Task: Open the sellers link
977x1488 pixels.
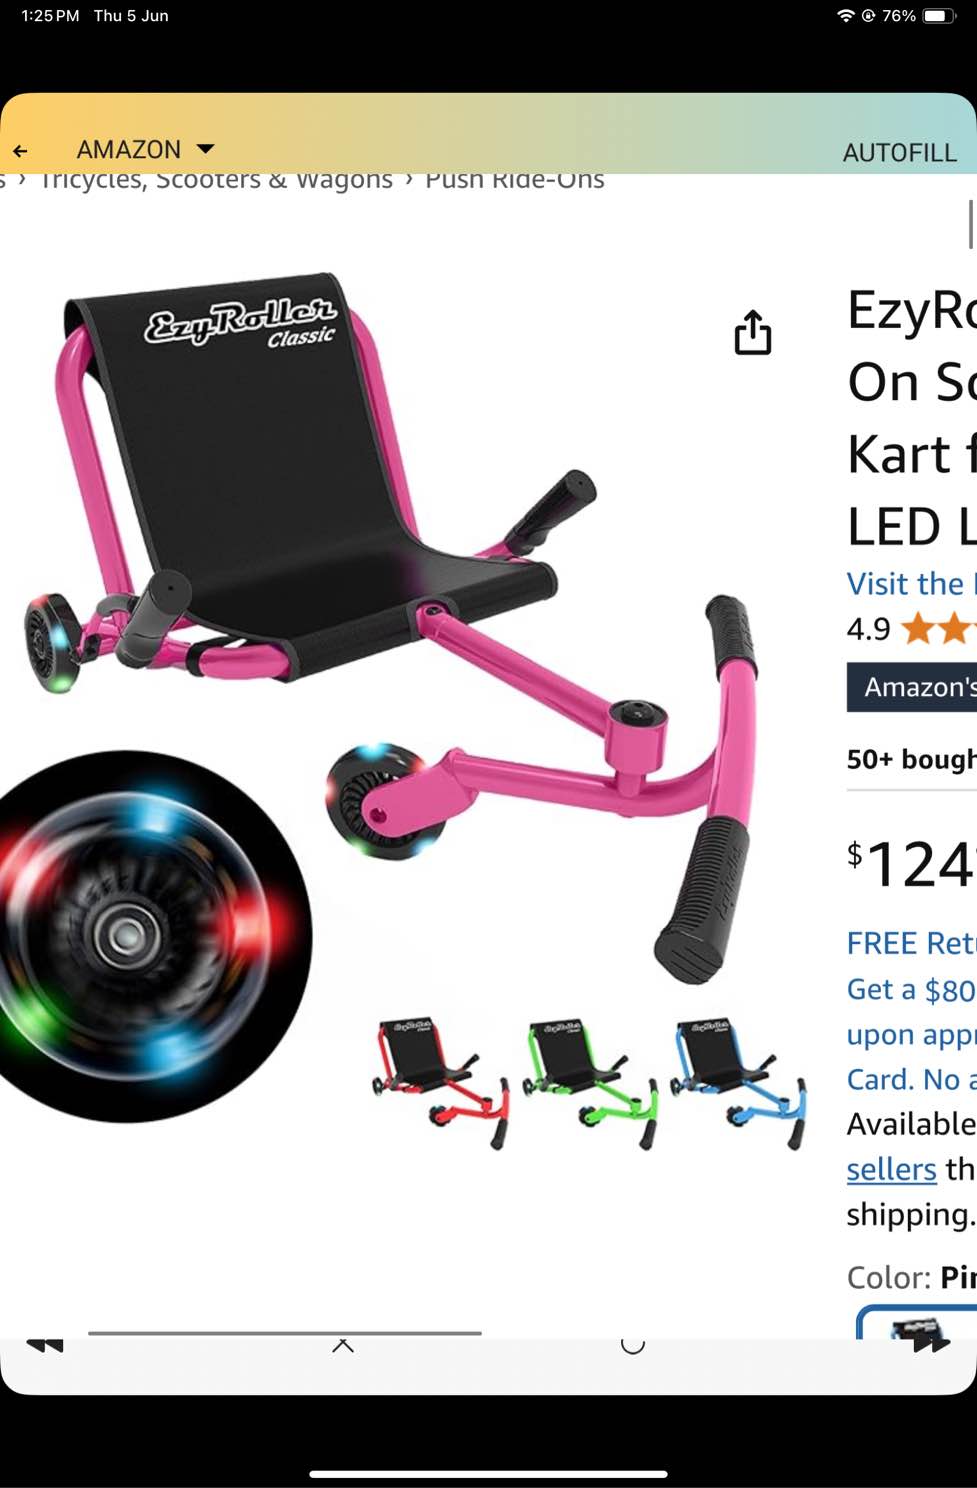Action: click(891, 1169)
